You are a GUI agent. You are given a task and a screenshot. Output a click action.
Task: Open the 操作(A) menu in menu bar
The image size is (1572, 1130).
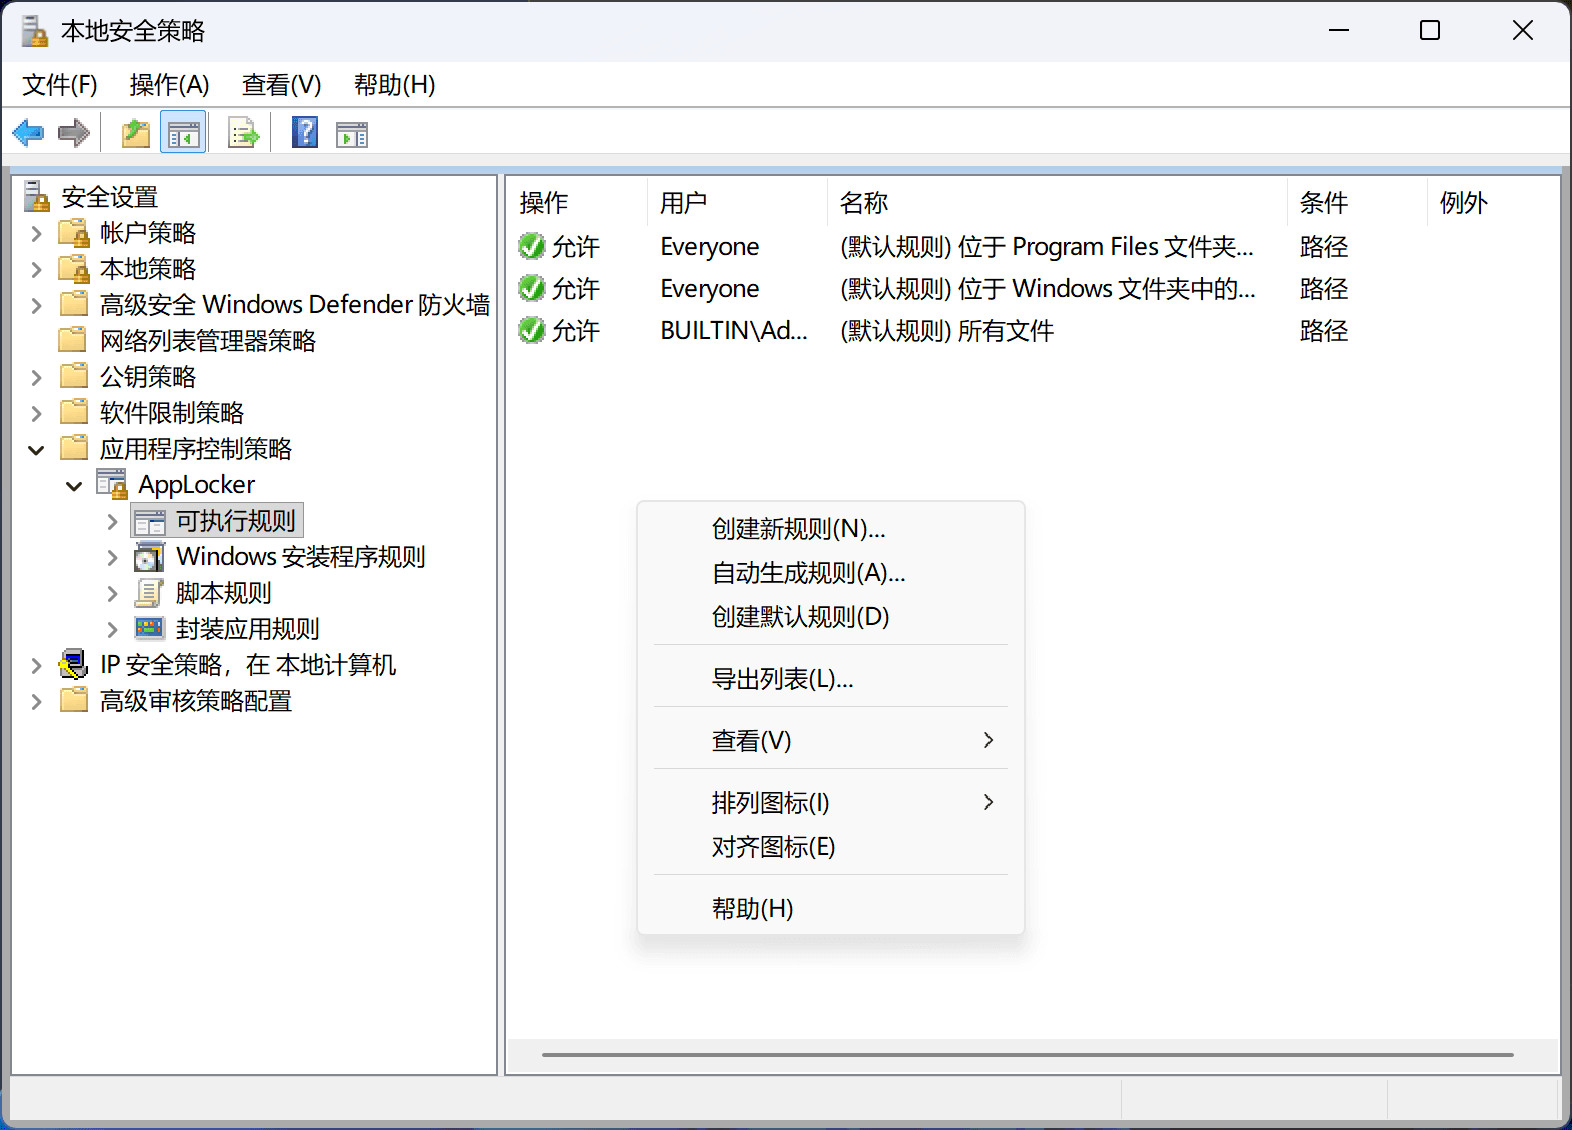(169, 85)
